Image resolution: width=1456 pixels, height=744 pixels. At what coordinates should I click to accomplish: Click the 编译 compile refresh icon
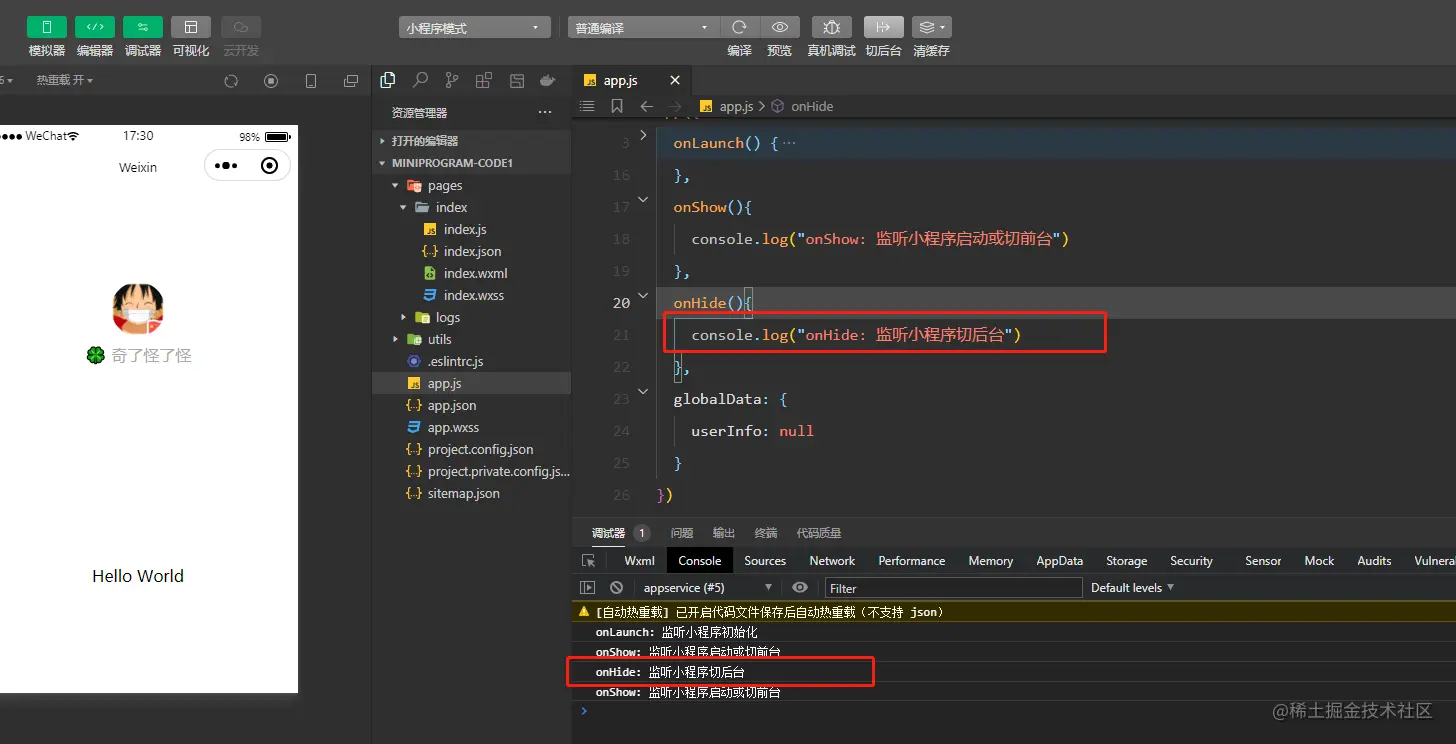pyautogui.click(x=740, y=27)
